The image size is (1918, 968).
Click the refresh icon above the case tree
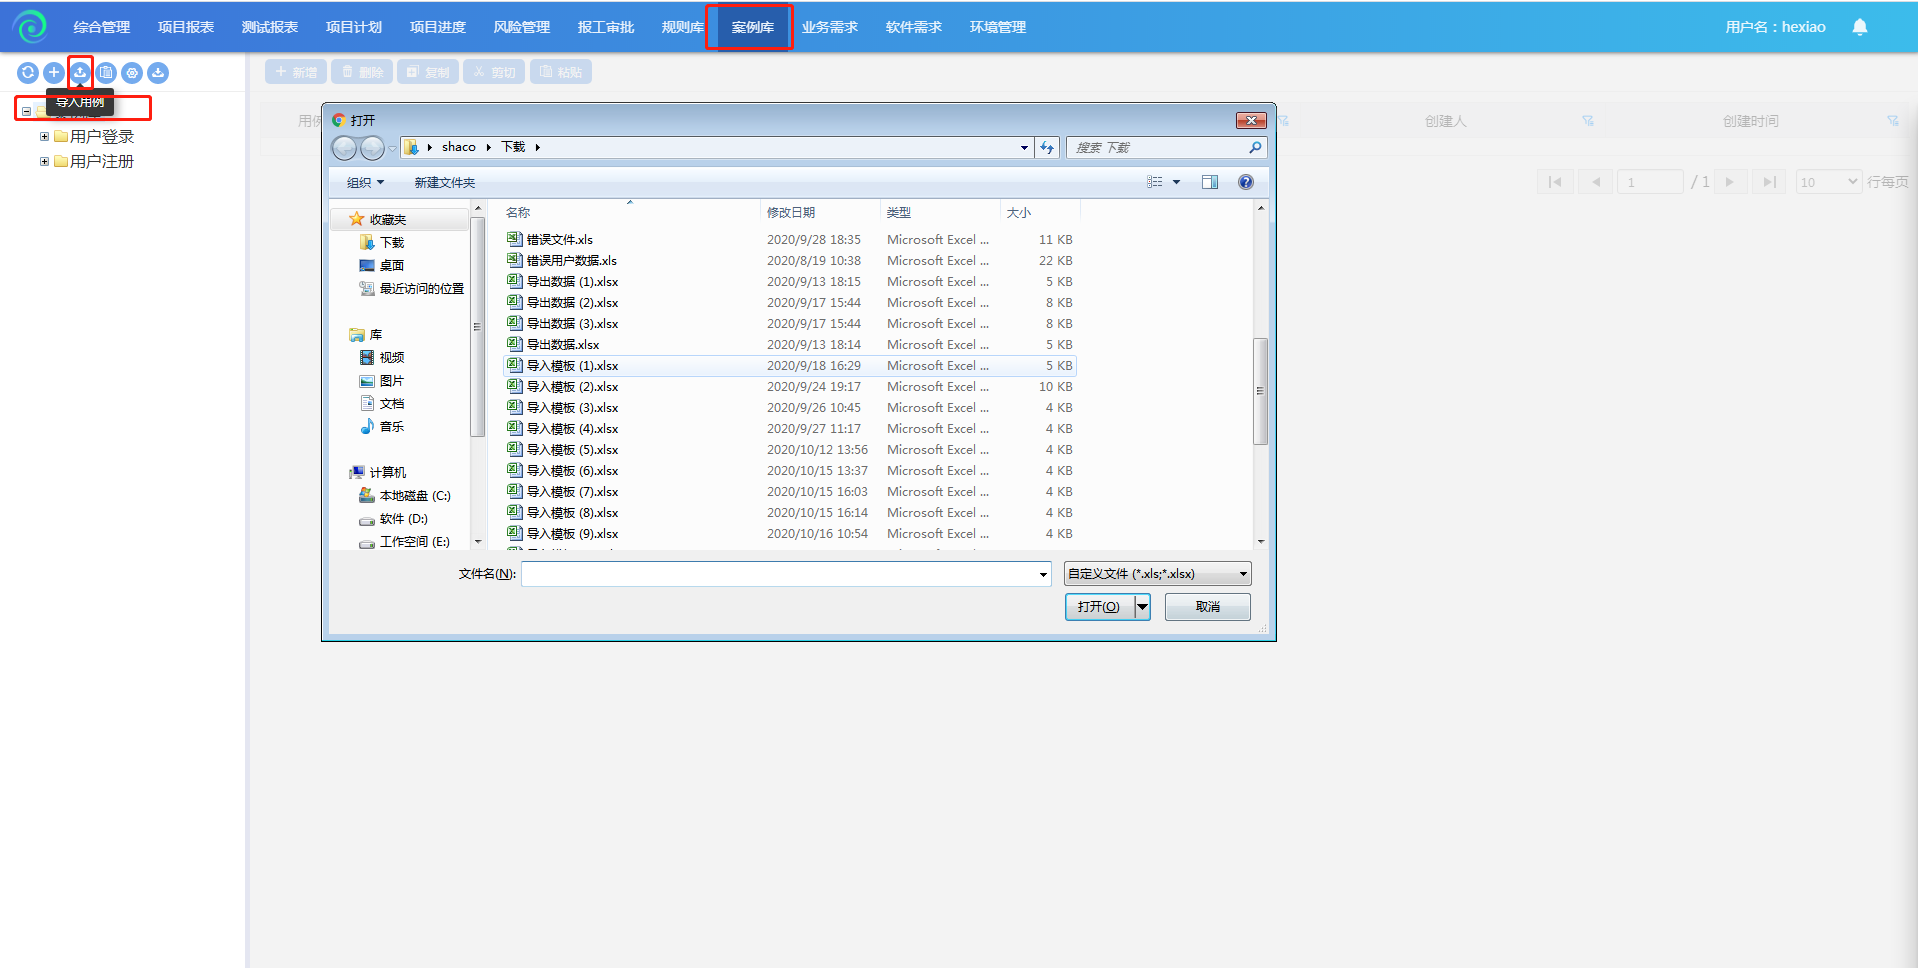28,72
